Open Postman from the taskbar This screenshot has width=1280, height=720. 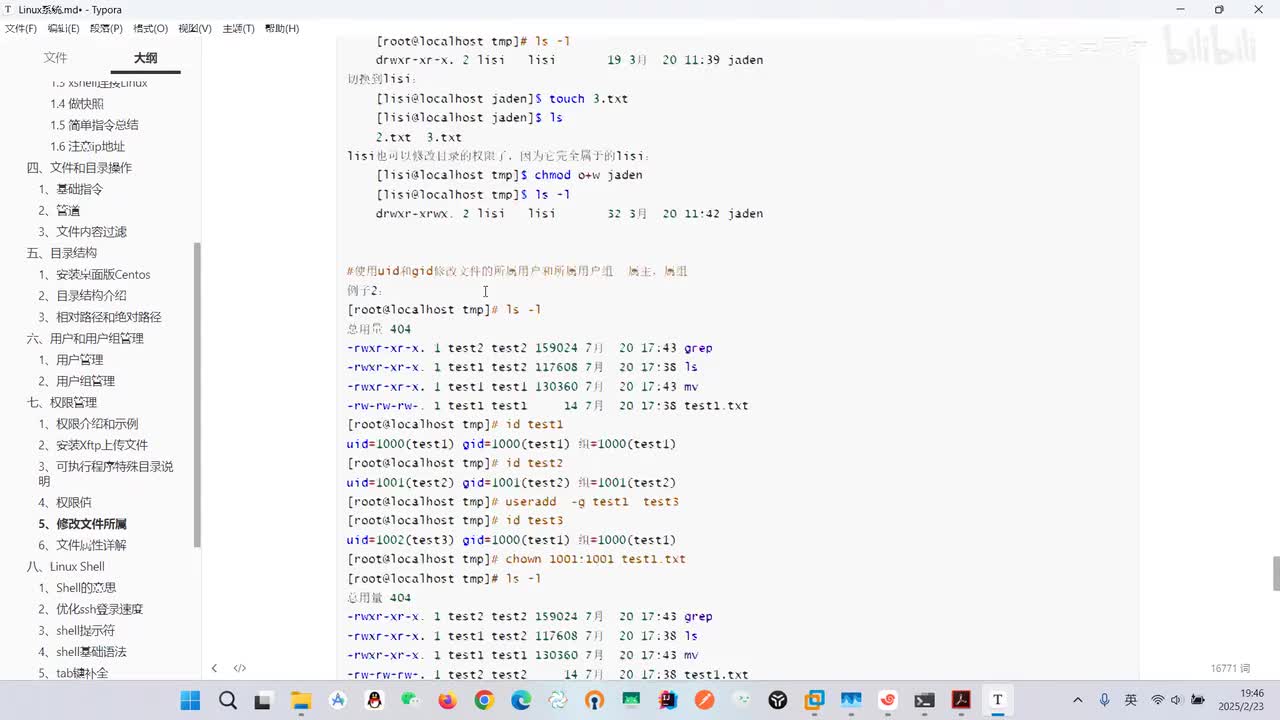click(x=705, y=700)
